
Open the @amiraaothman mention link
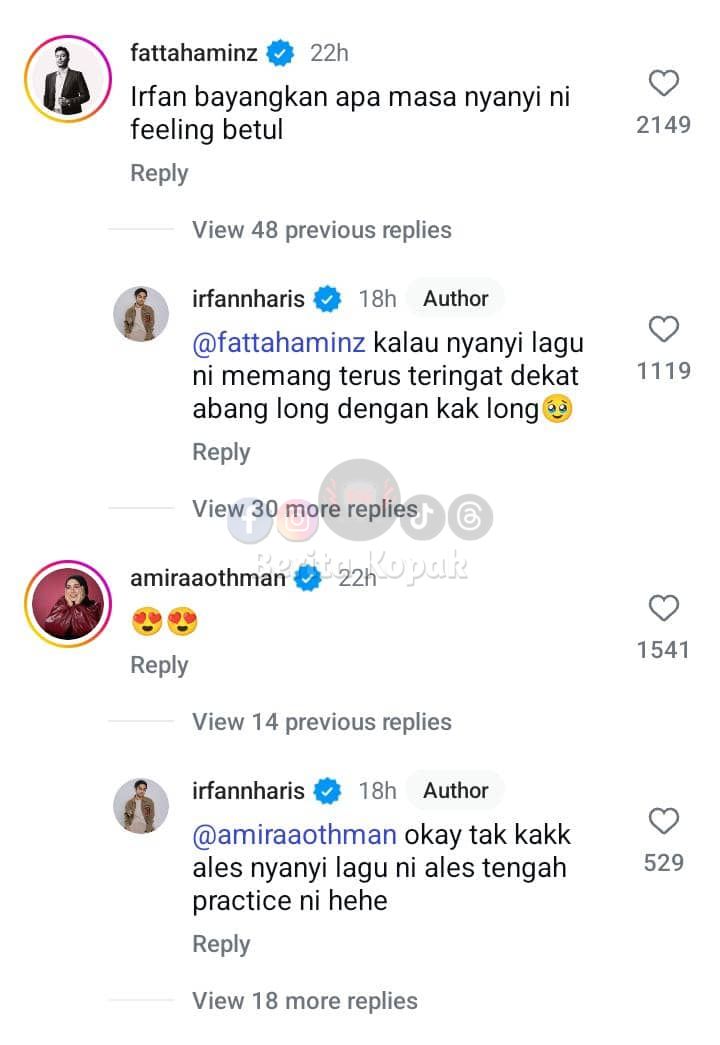point(294,835)
